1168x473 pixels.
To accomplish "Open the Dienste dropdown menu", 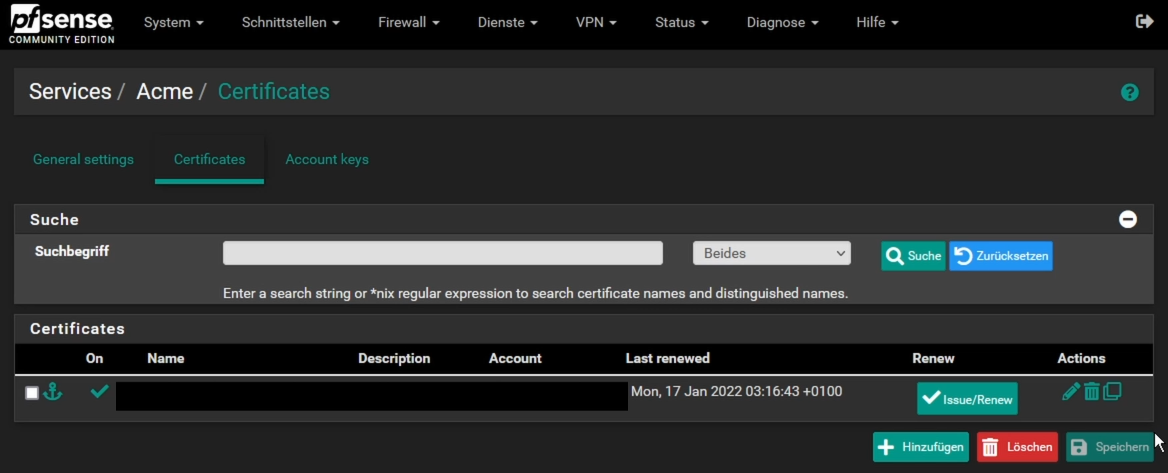I will coord(507,22).
